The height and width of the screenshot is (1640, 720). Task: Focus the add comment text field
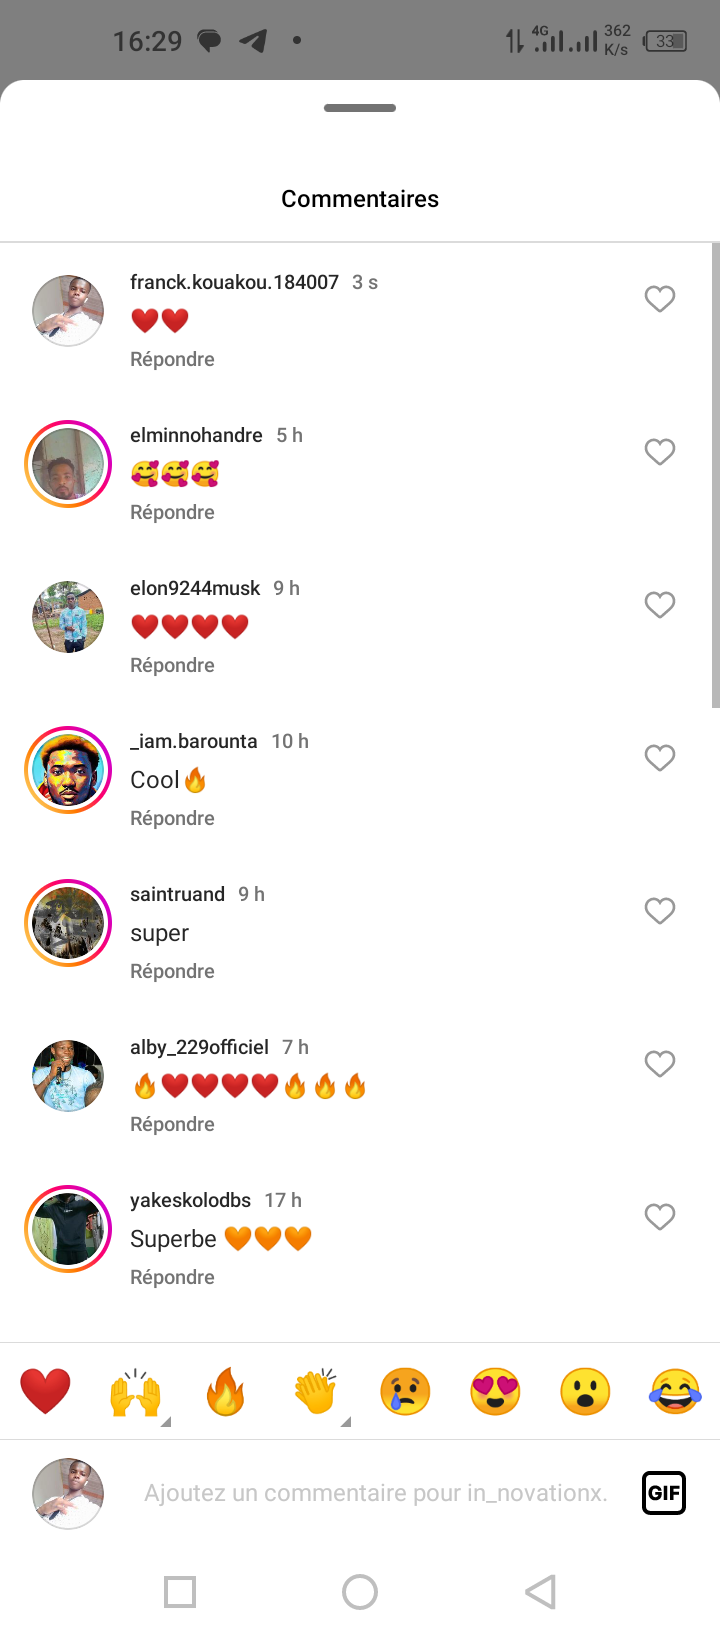tap(375, 1493)
